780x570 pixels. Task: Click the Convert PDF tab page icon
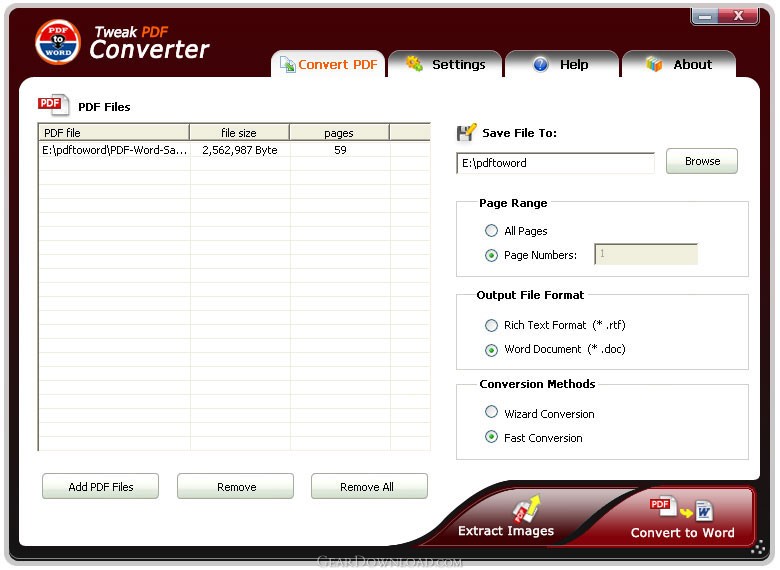point(287,65)
